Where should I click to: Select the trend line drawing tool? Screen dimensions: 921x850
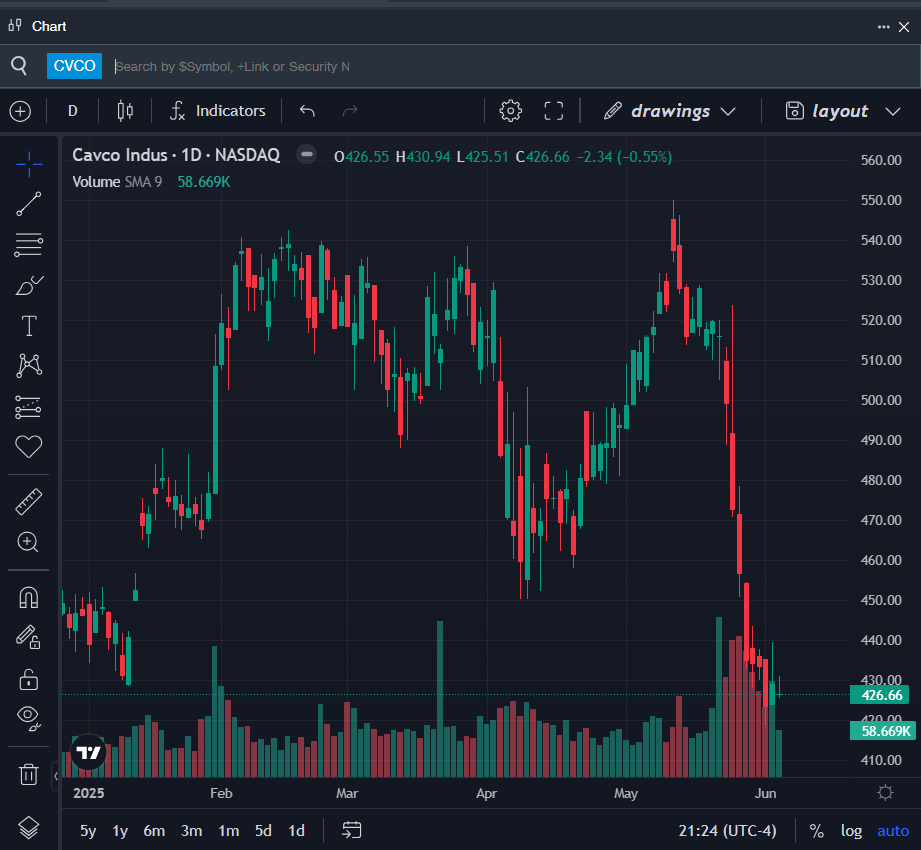pyautogui.click(x=29, y=204)
